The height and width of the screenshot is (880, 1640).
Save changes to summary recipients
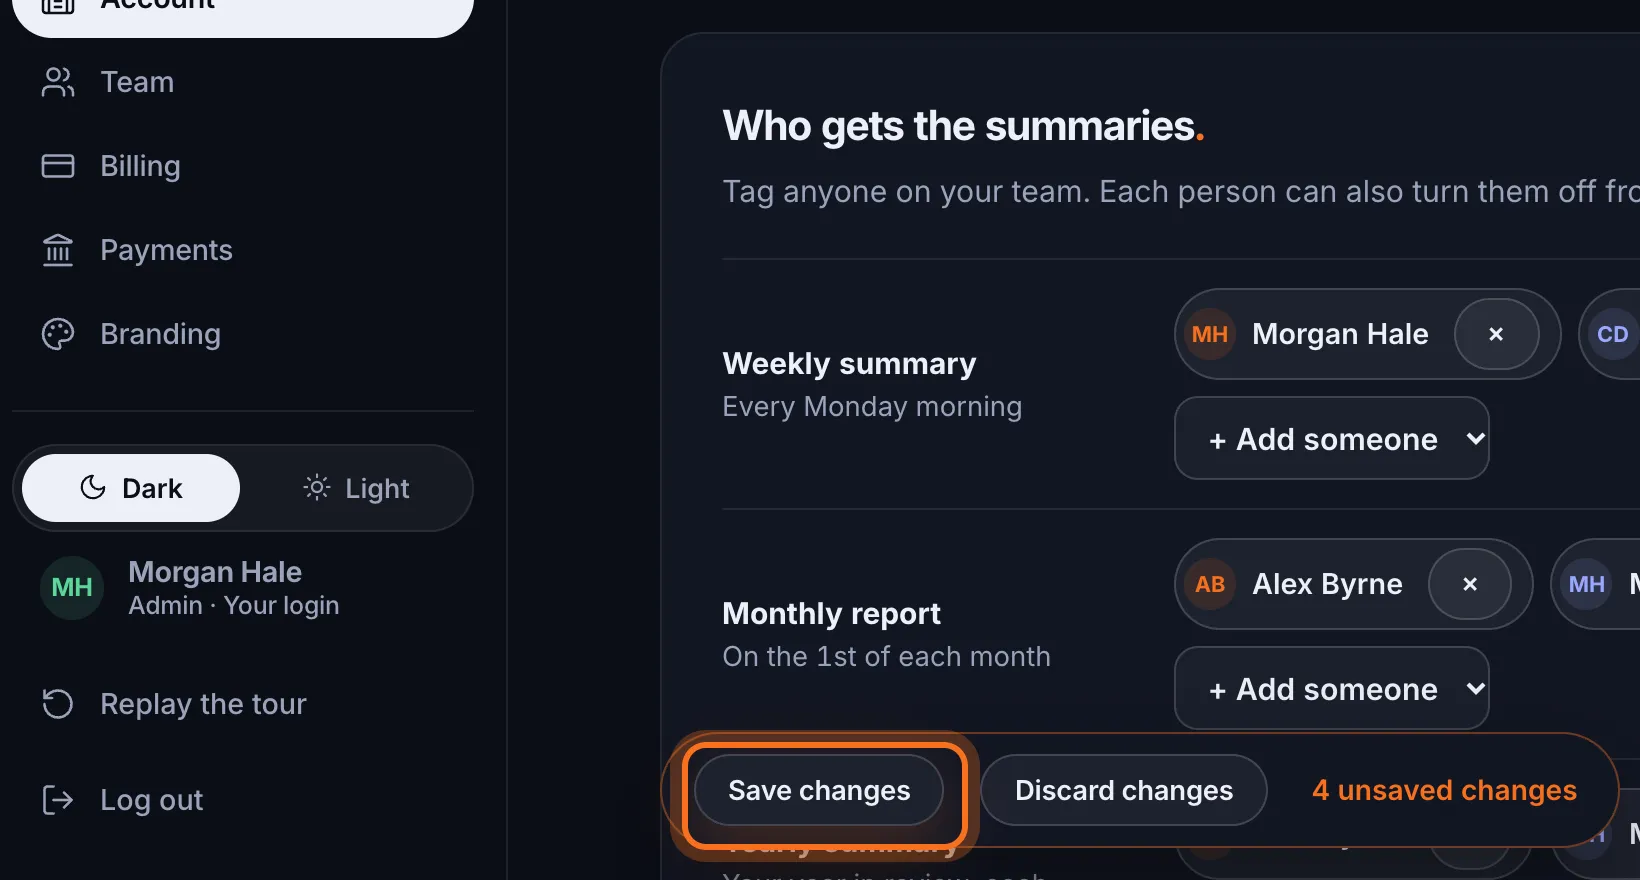[819, 790]
